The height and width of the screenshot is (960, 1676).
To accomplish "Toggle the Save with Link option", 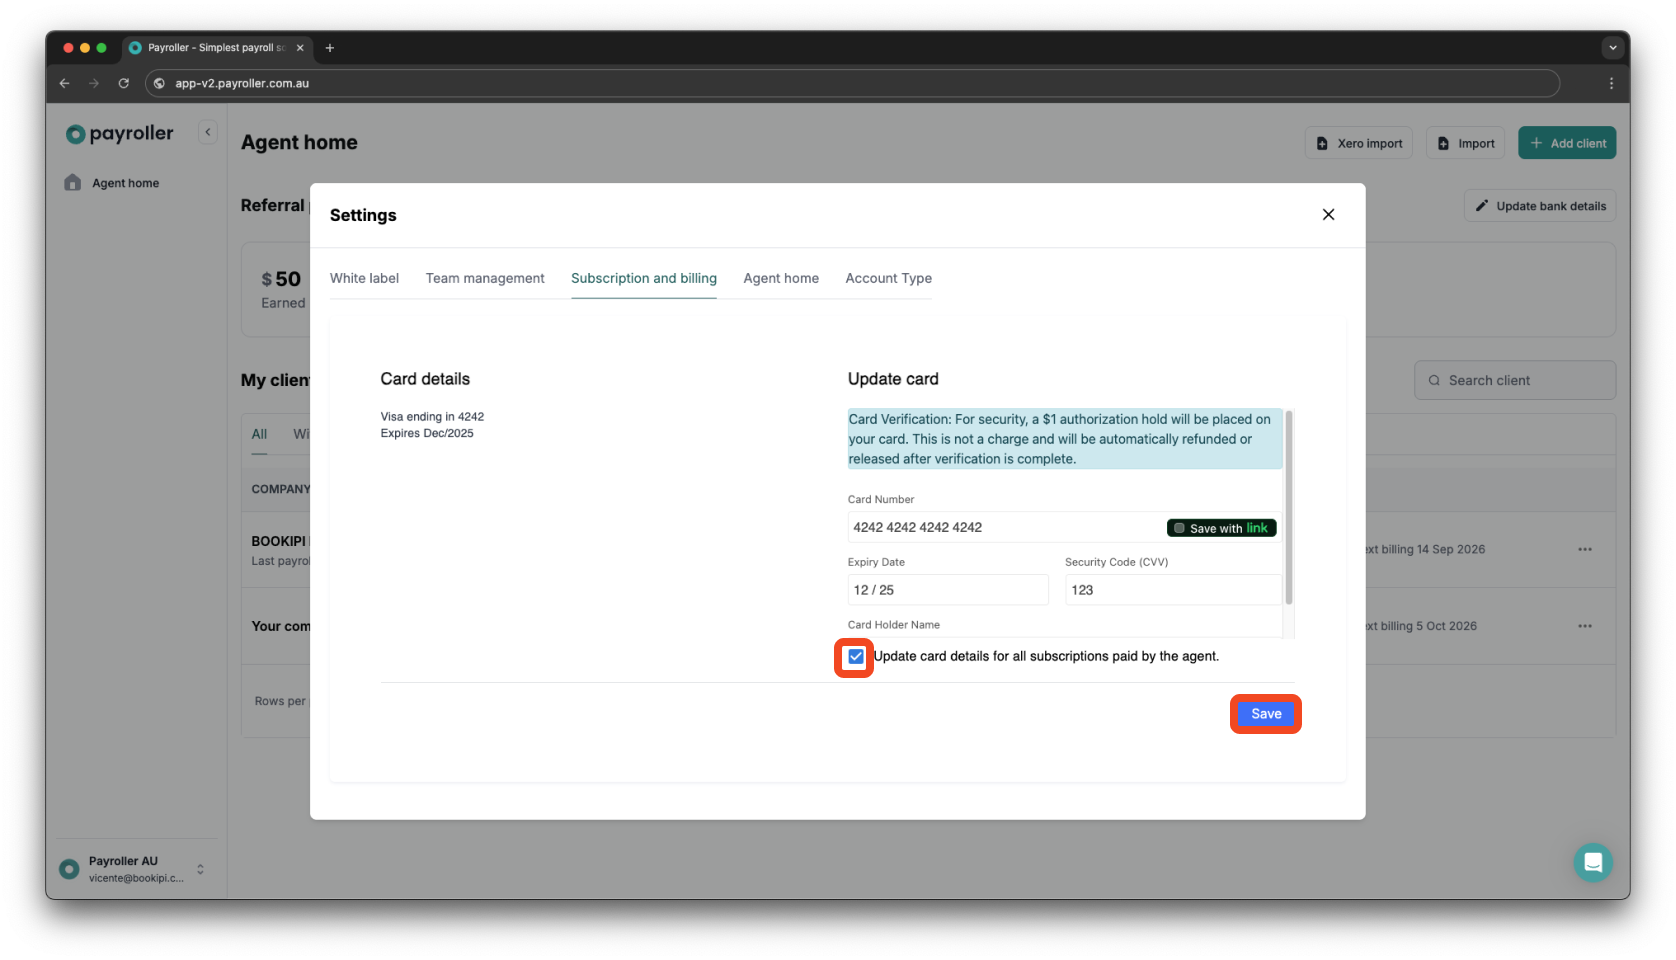I will pos(1220,527).
